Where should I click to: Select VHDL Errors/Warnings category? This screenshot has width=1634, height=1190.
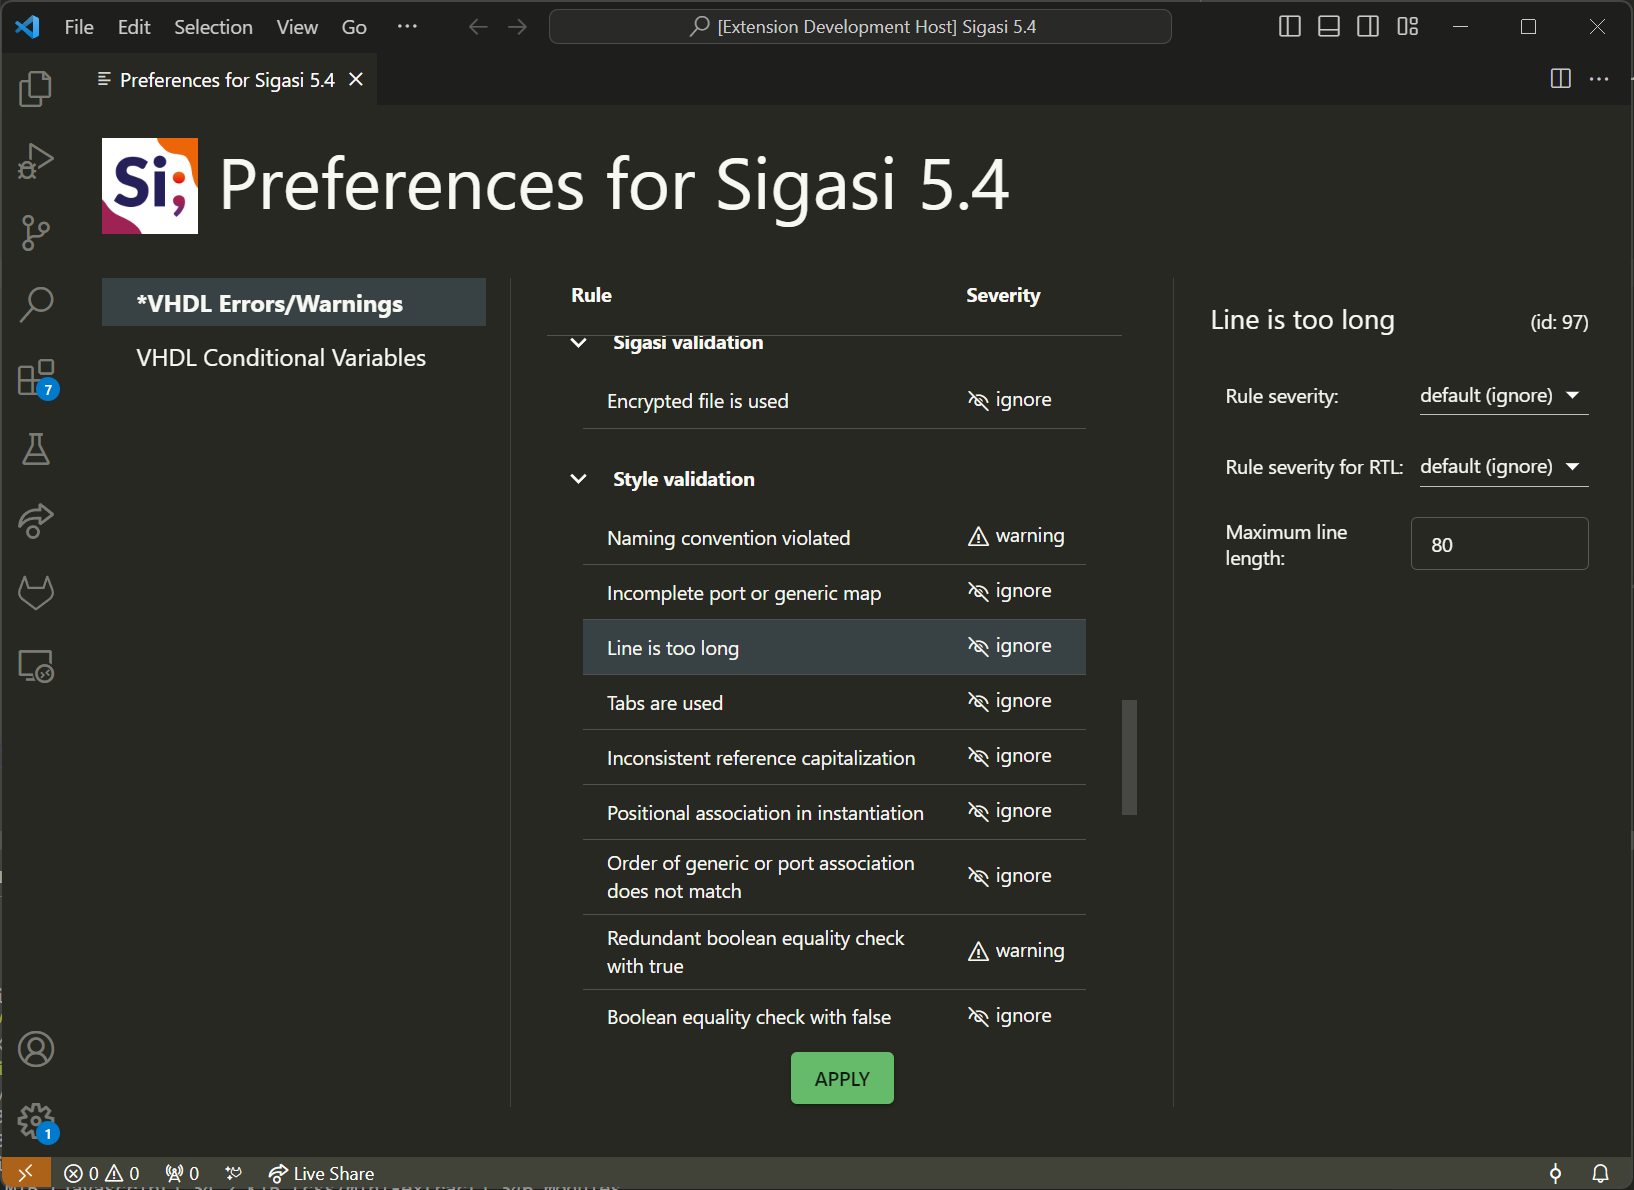294,303
